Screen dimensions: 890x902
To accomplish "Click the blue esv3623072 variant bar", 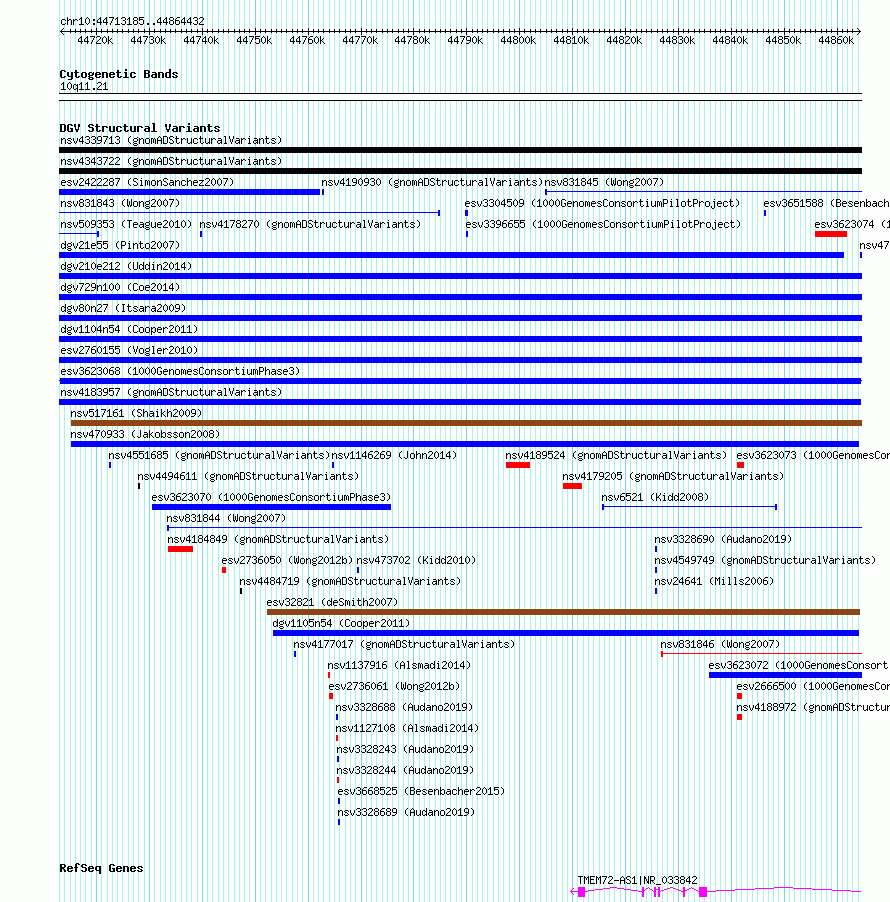I will [x=785, y=675].
